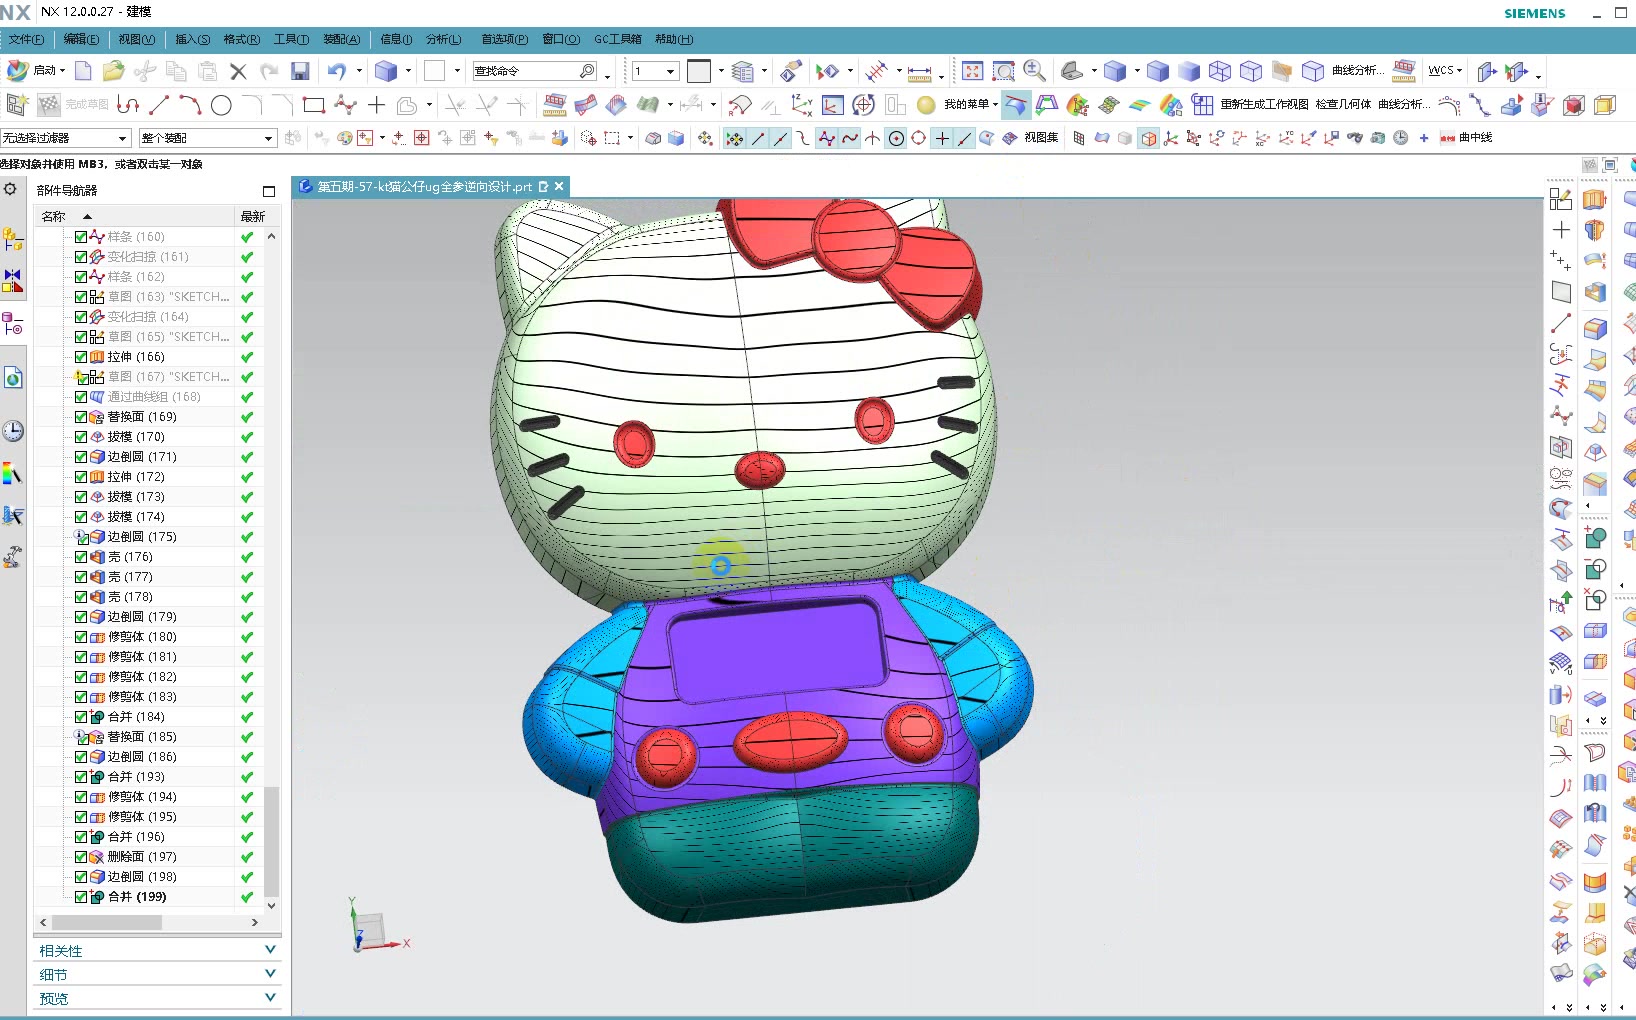The width and height of the screenshot is (1636, 1020).
Task: Click the camera icon in view toolbar
Action: point(1378,138)
